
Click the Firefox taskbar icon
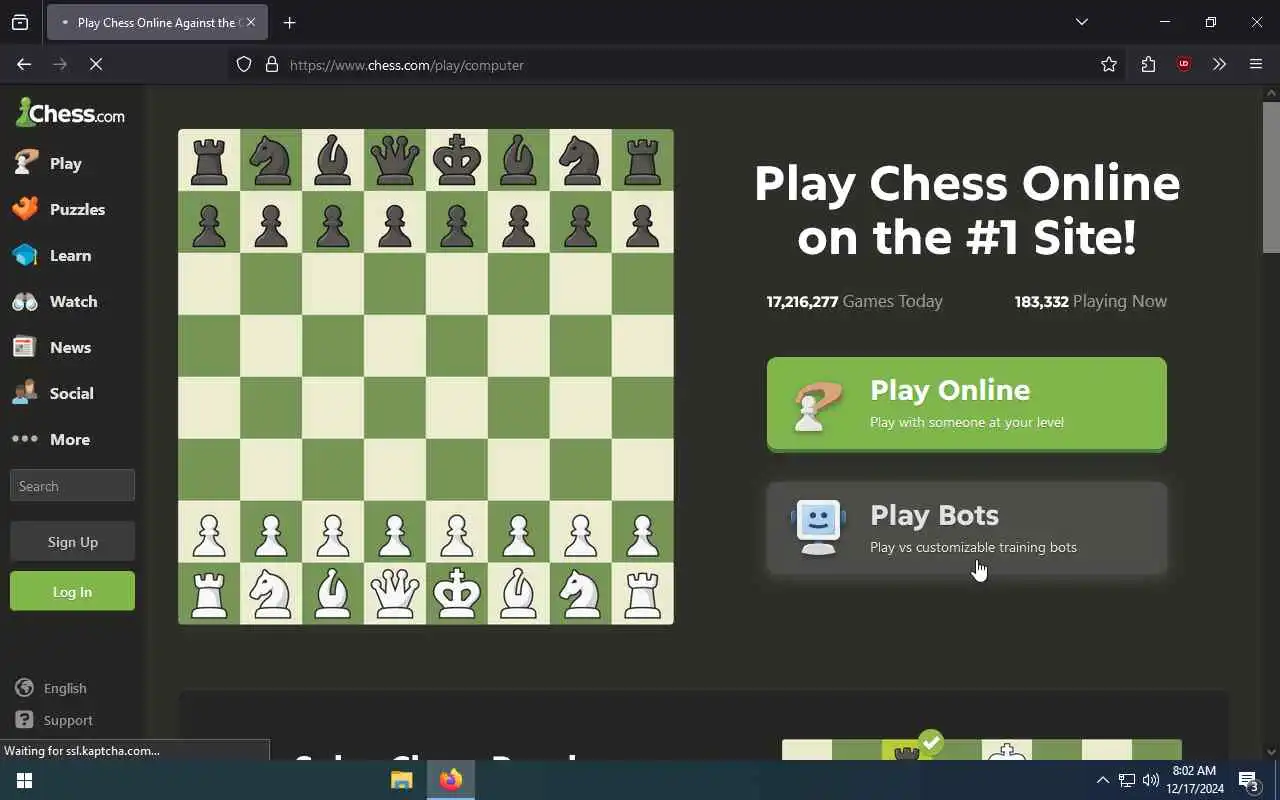[x=451, y=780]
